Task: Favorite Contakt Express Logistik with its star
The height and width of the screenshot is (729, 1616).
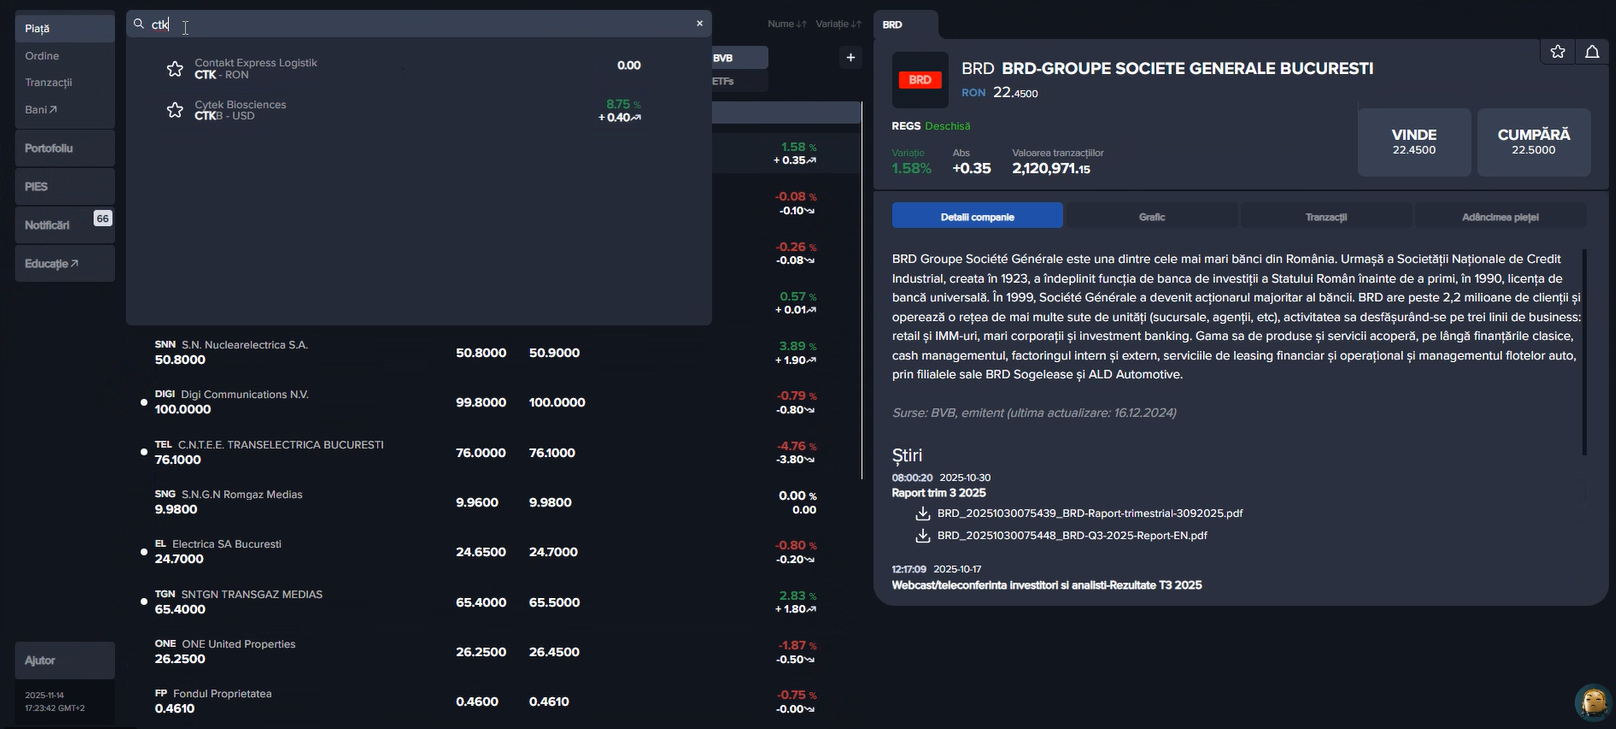Action: click(x=175, y=69)
